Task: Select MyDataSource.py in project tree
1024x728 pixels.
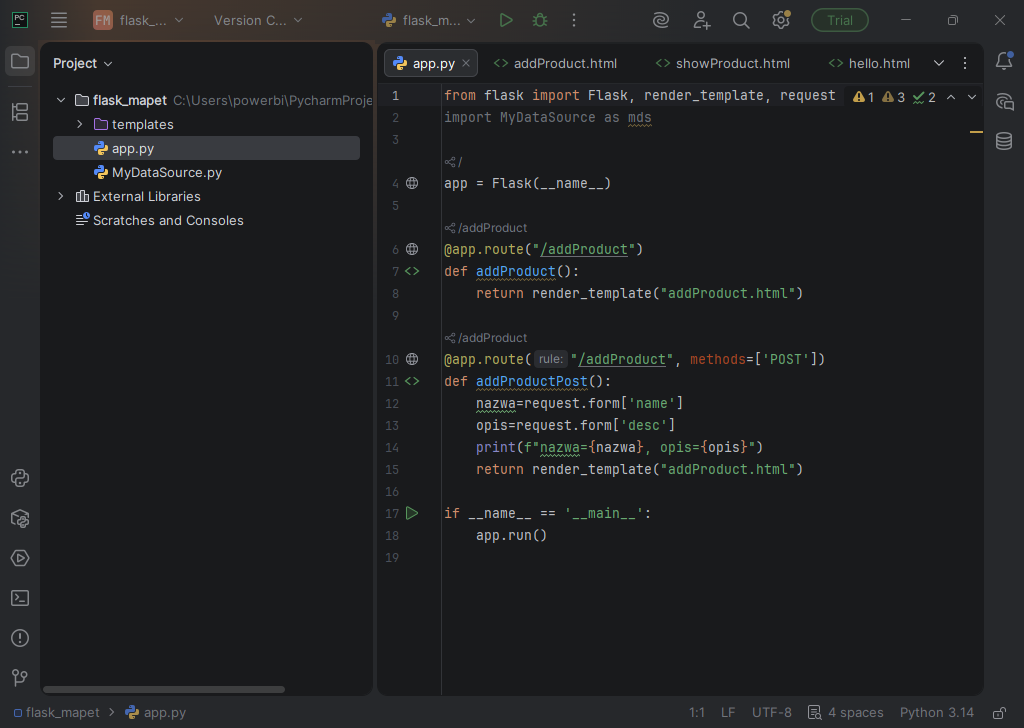Action: click(206, 172)
